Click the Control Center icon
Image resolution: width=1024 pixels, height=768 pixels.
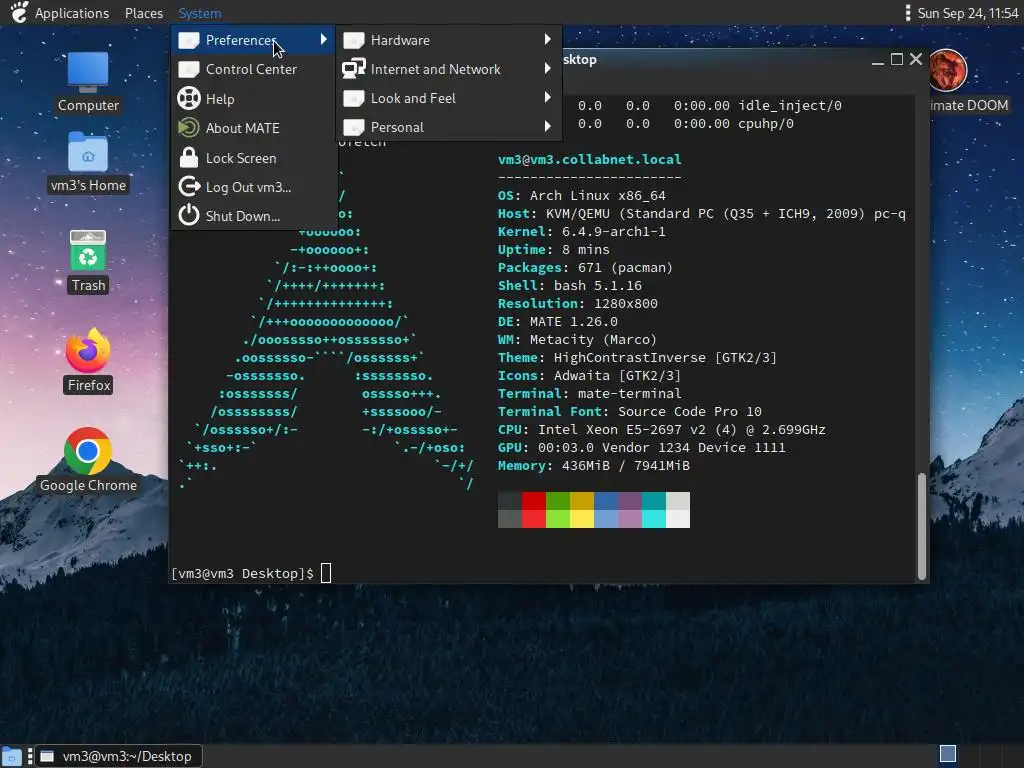(189, 69)
